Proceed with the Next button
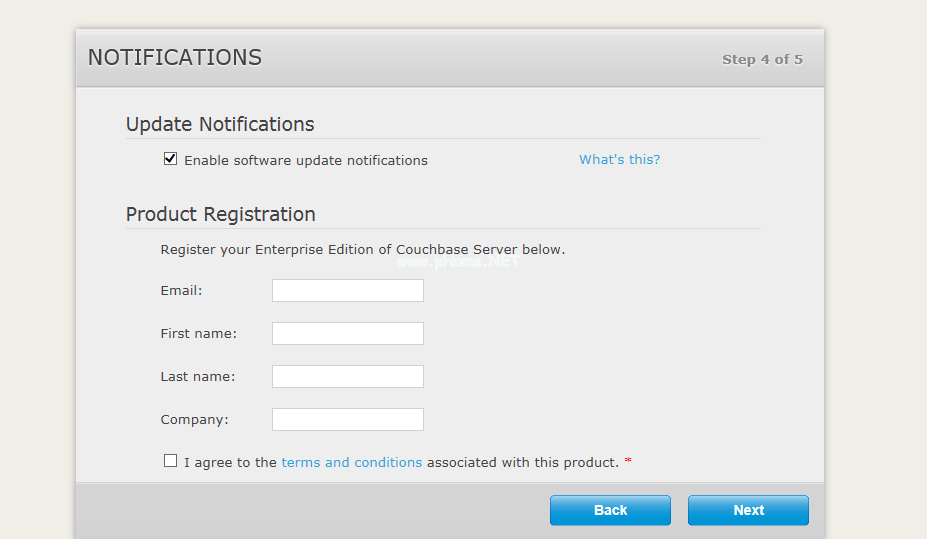Viewport: 927px width, 539px height. (x=747, y=510)
